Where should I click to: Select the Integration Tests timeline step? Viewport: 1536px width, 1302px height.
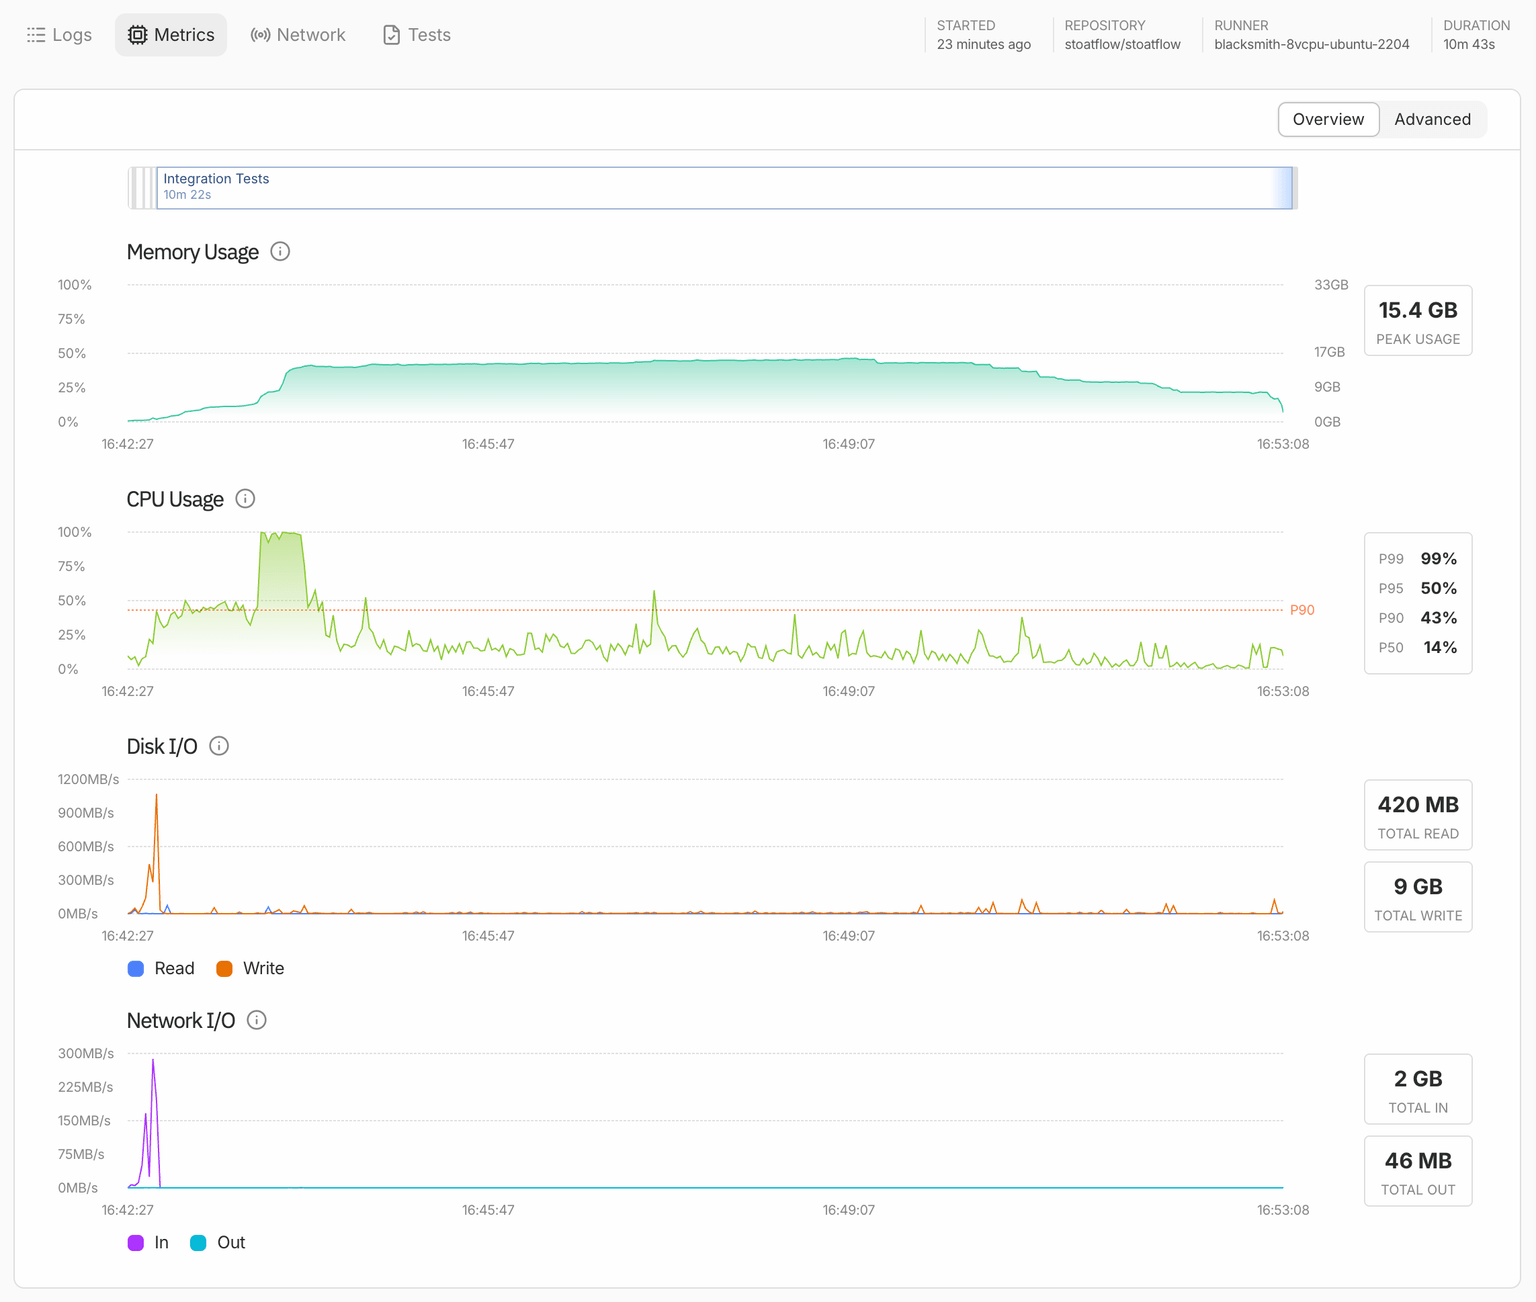724,188
